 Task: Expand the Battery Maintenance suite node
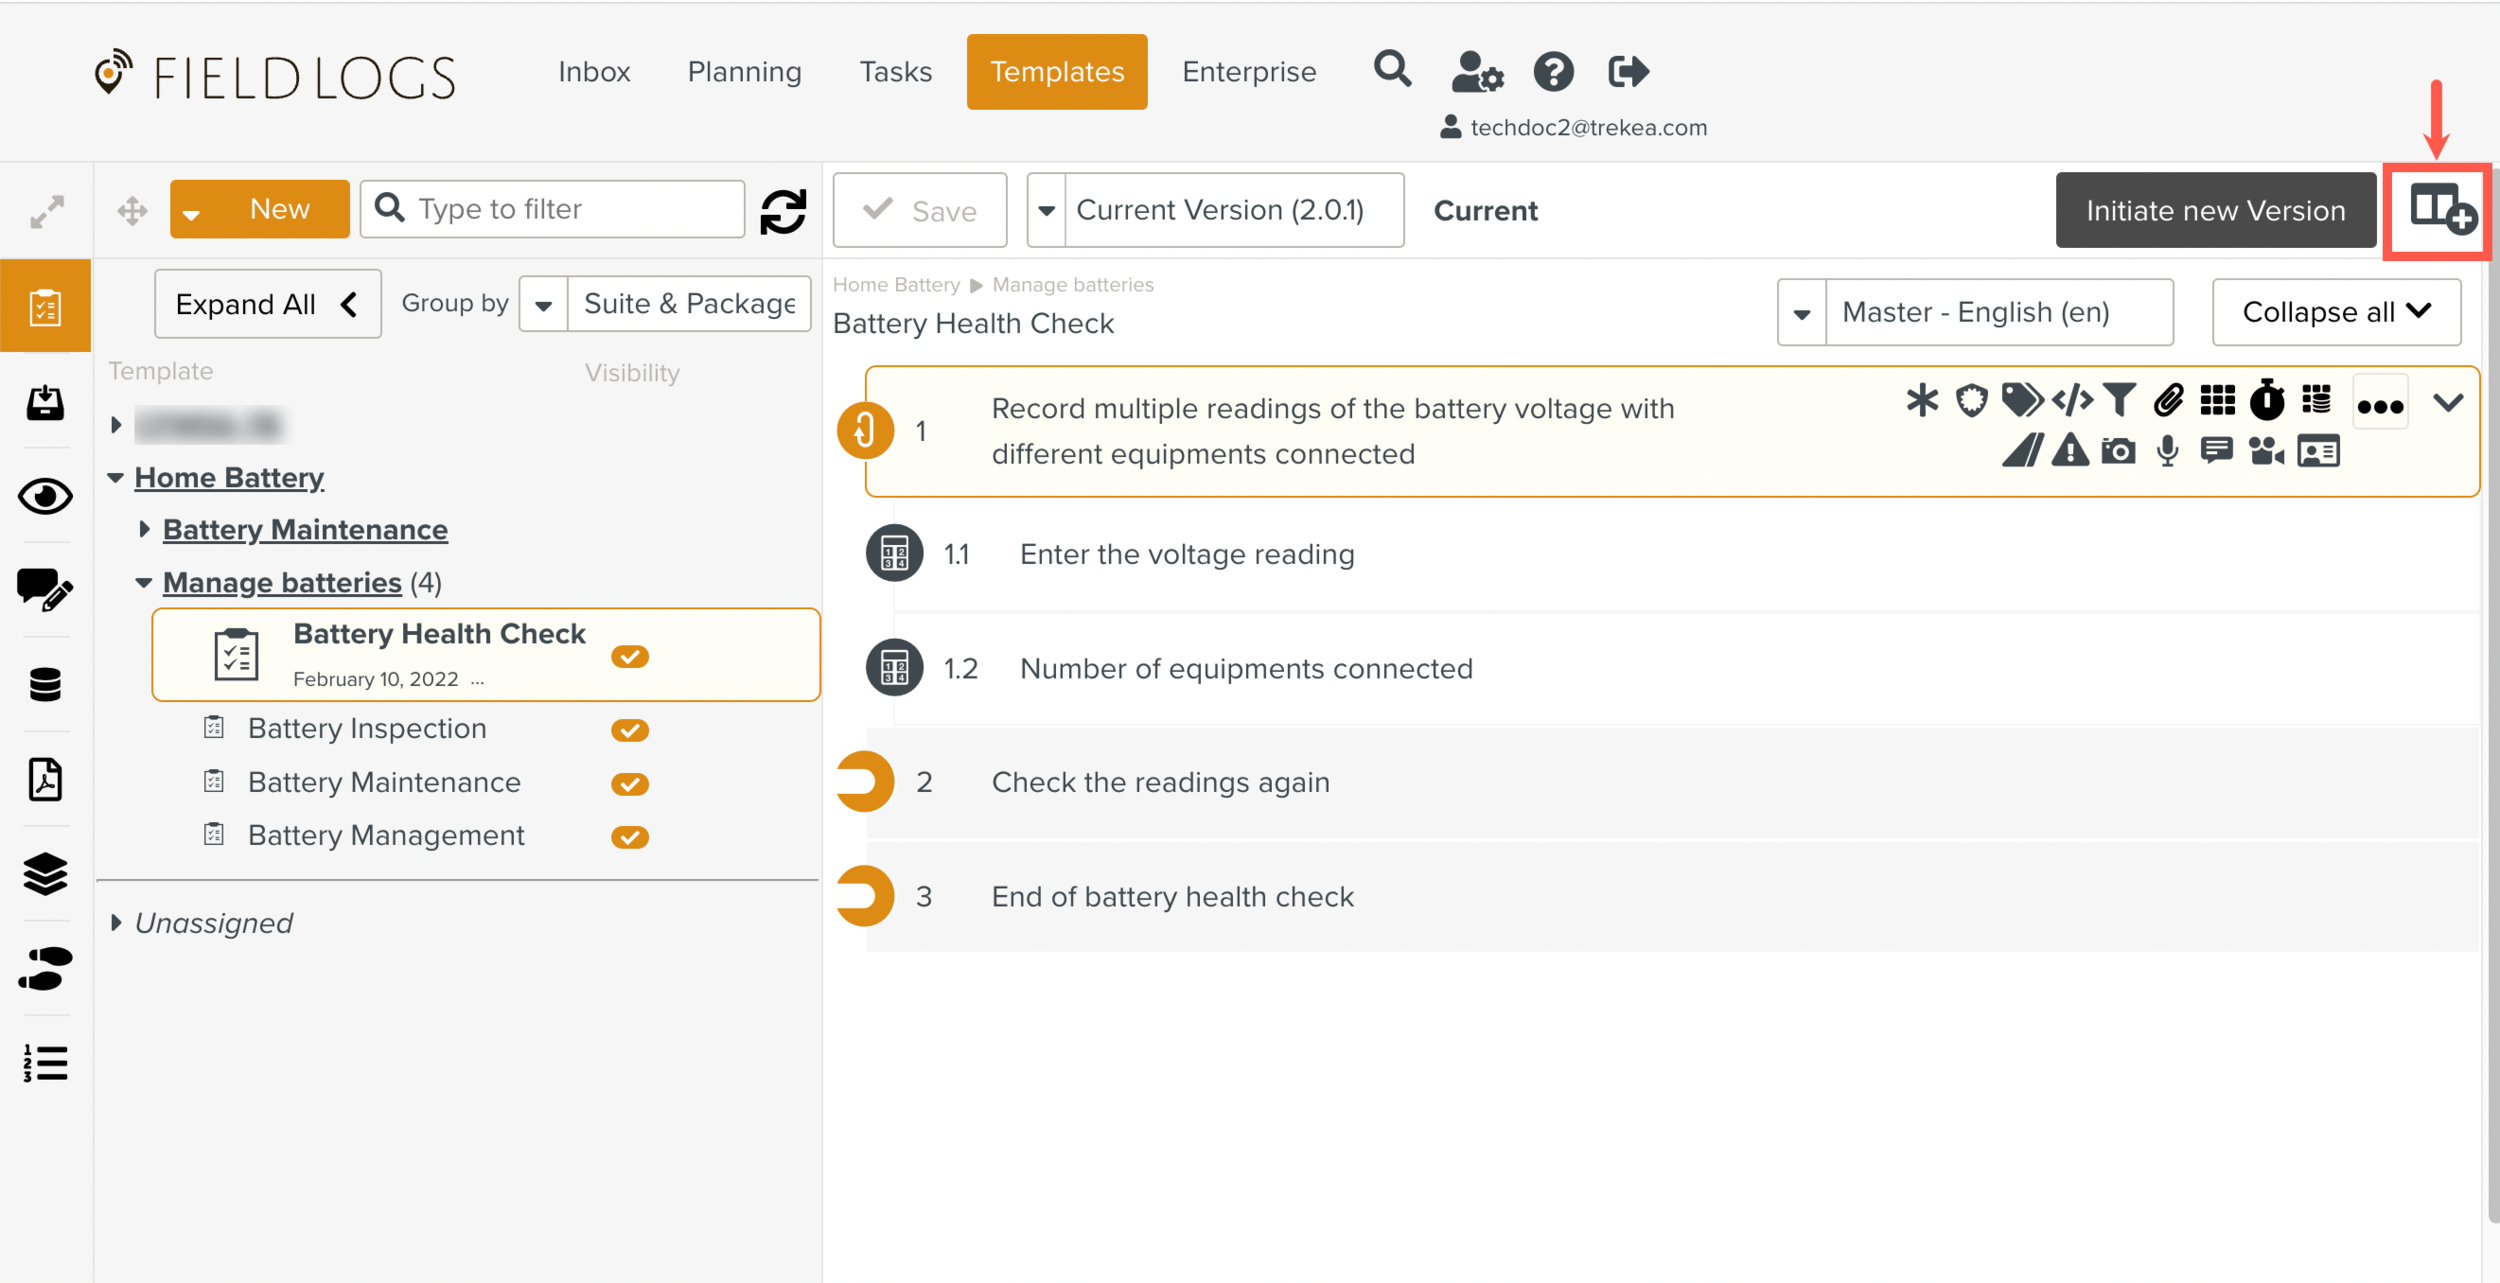click(144, 529)
